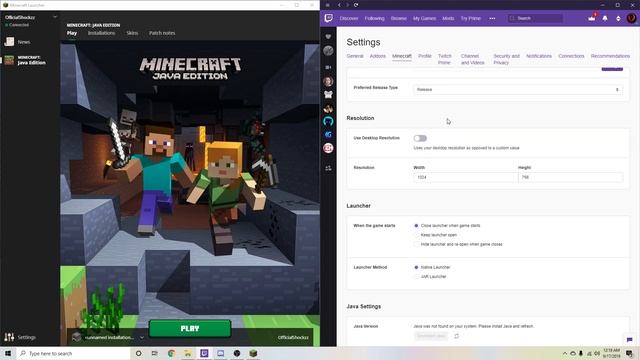
Task: Open My Games in Twitch nav
Action: tap(424, 18)
